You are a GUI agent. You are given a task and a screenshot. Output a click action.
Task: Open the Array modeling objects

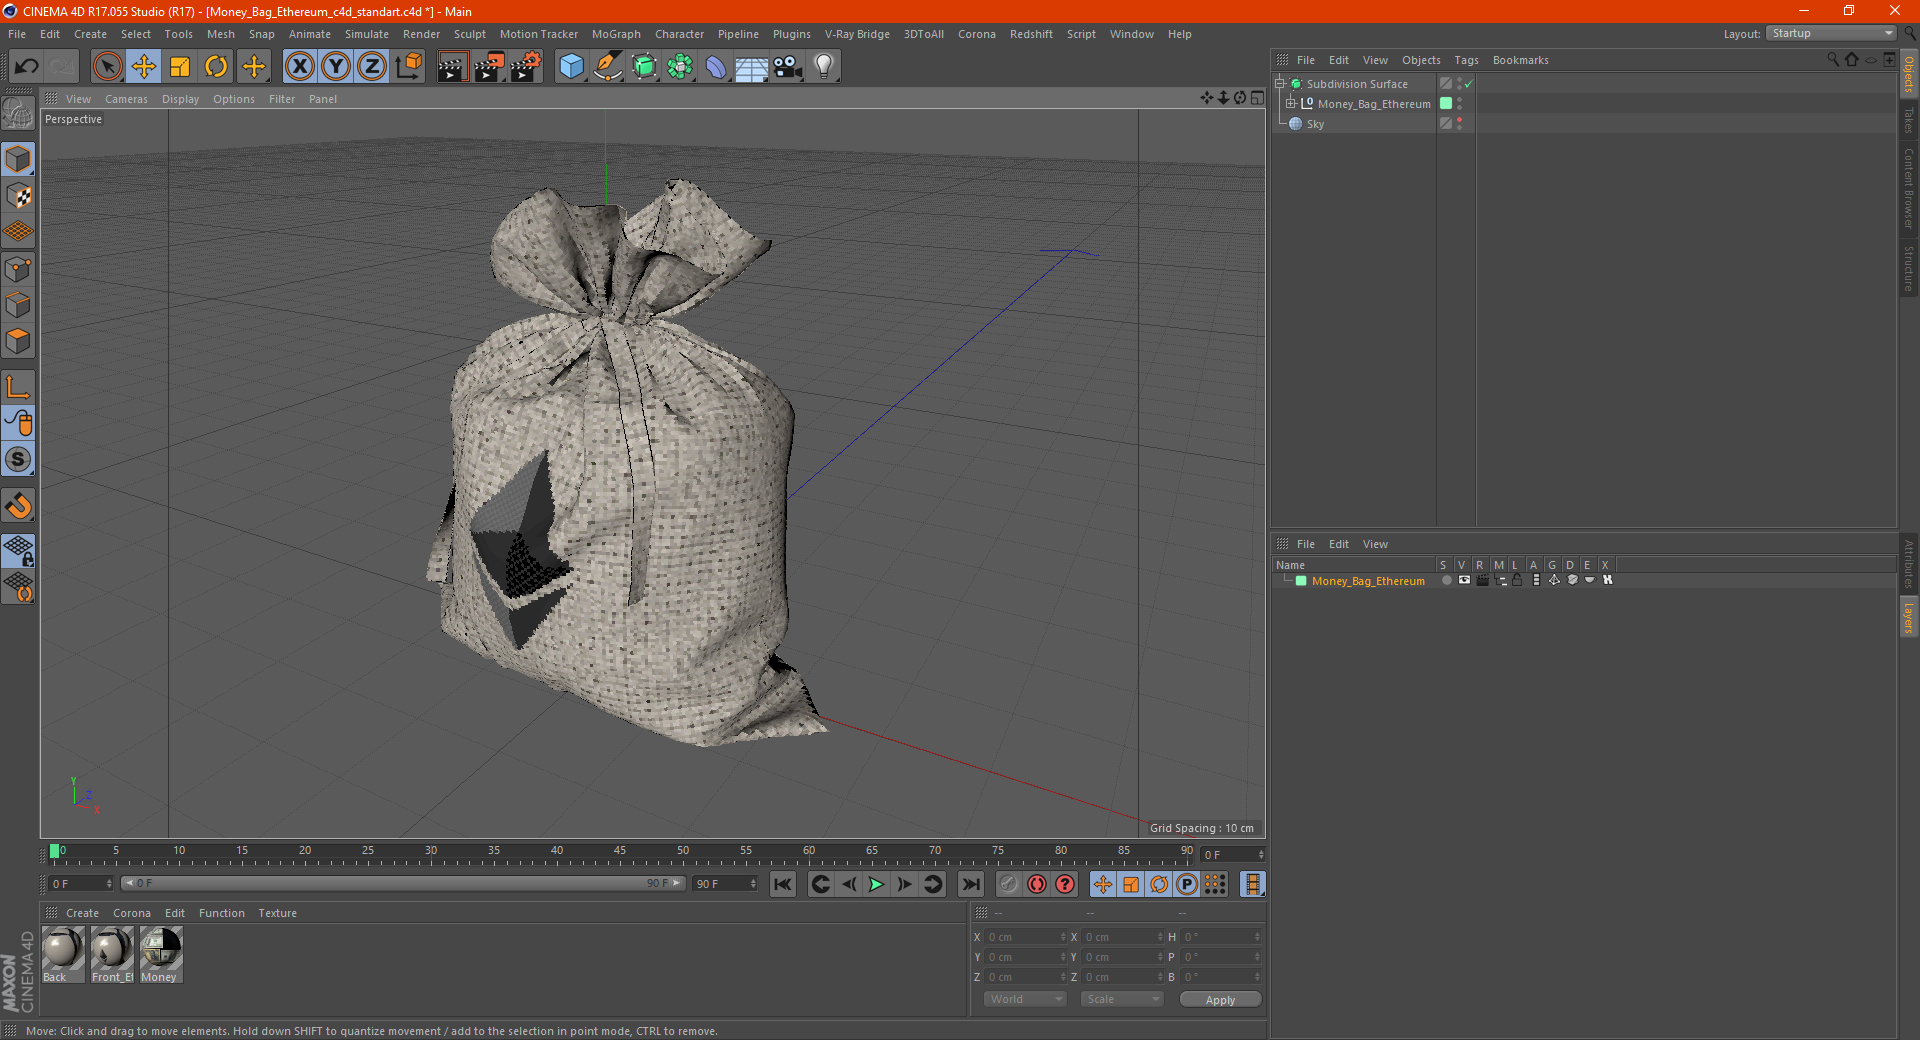pos(680,67)
